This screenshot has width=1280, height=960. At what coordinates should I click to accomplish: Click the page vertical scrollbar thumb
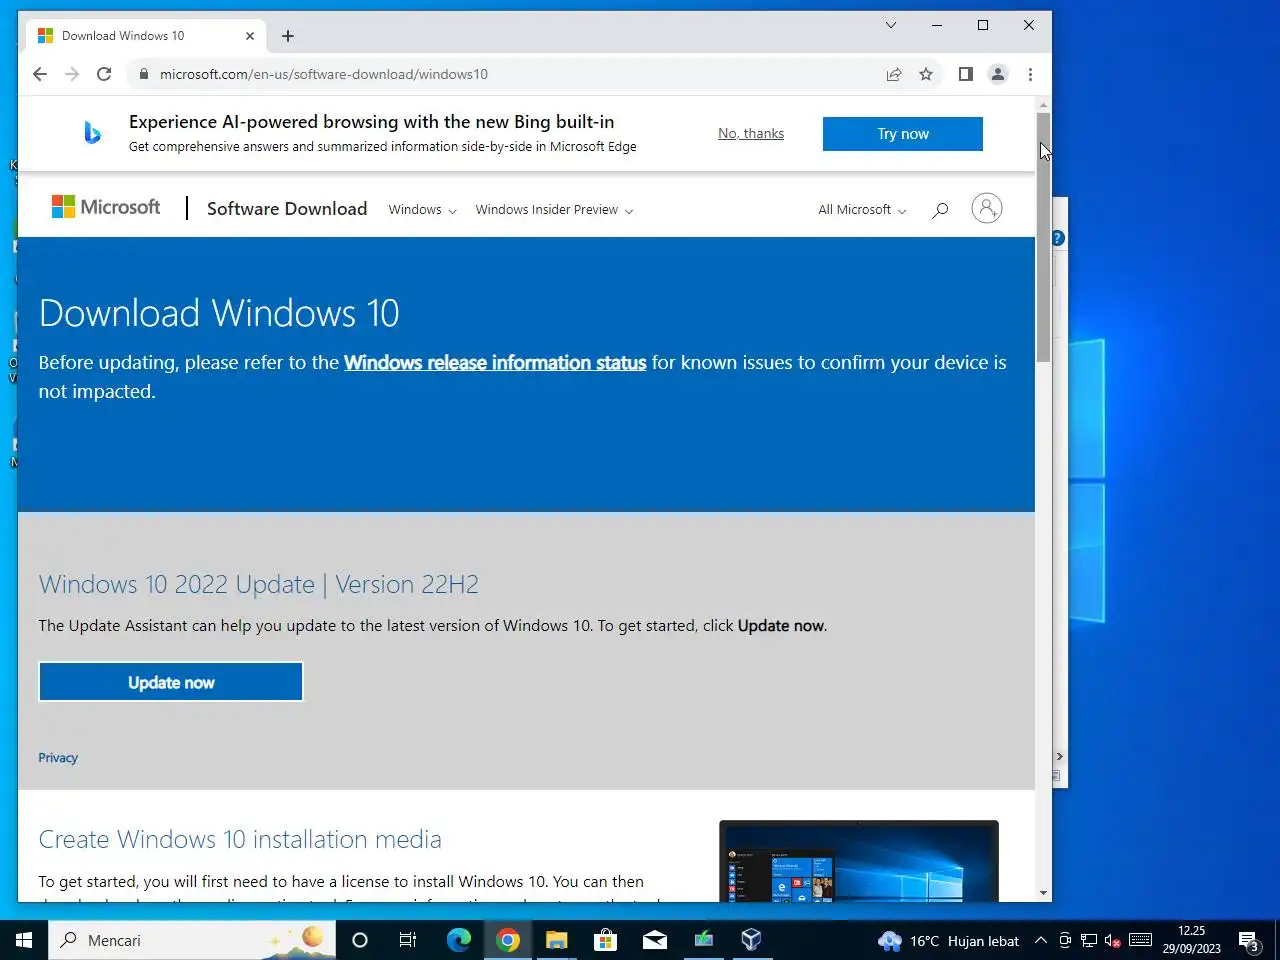coord(1044,237)
